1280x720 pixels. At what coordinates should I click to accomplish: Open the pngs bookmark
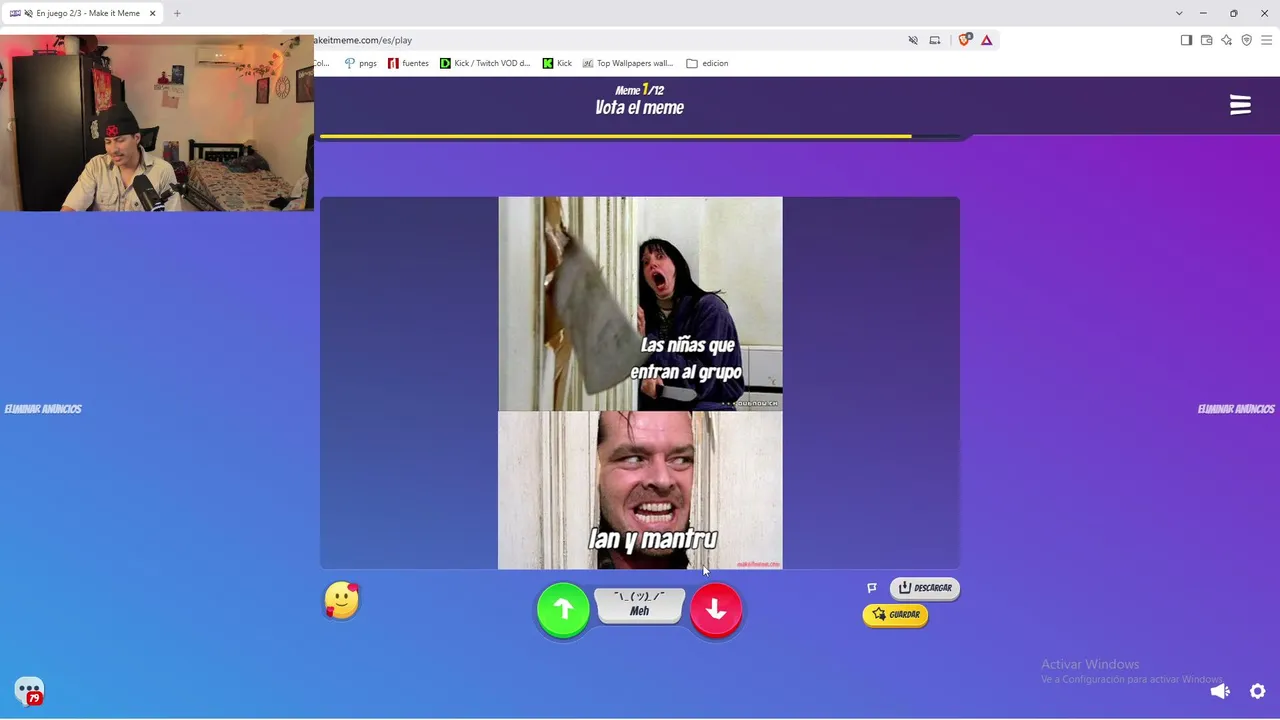[360, 63]
